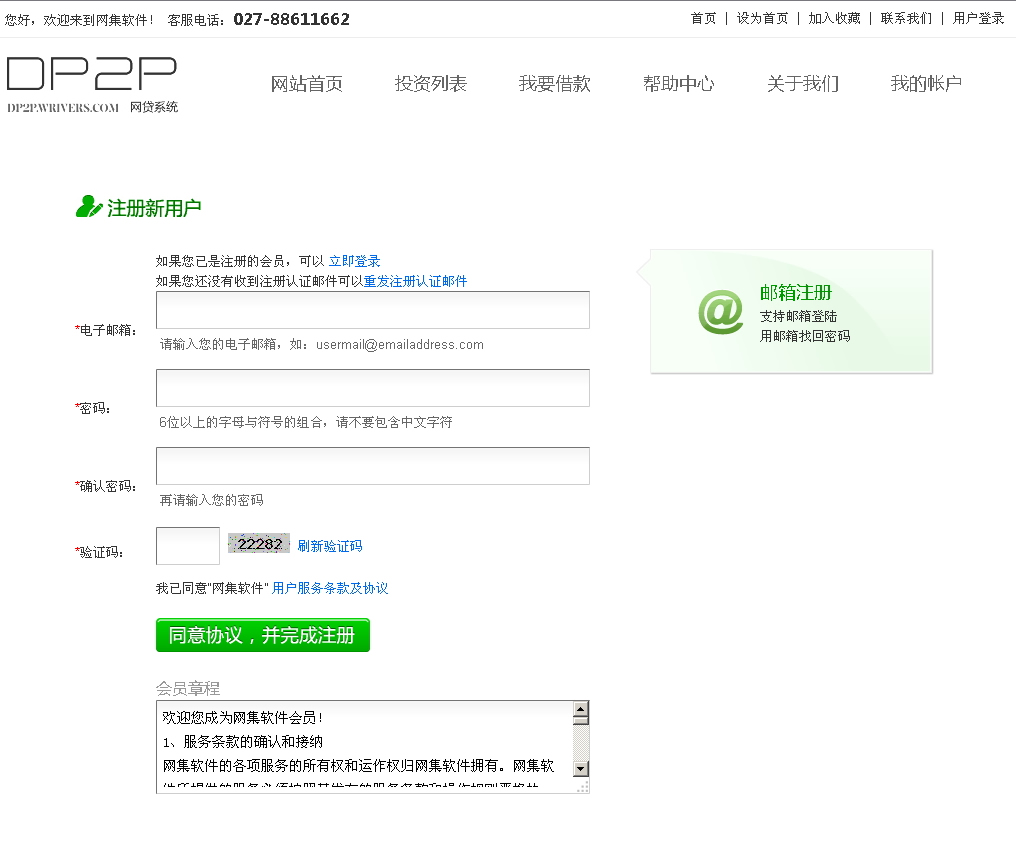Screen dimensions: 1016x865
Task: Open the 我要借款 section
Action: 554,84
